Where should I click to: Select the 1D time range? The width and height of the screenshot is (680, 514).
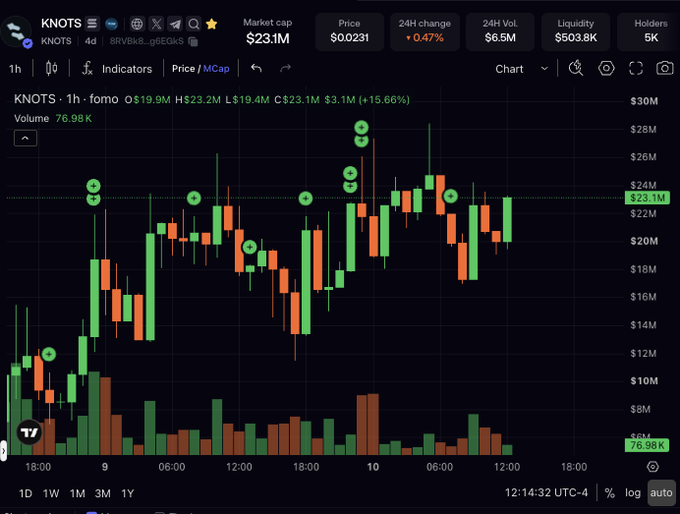26,493
